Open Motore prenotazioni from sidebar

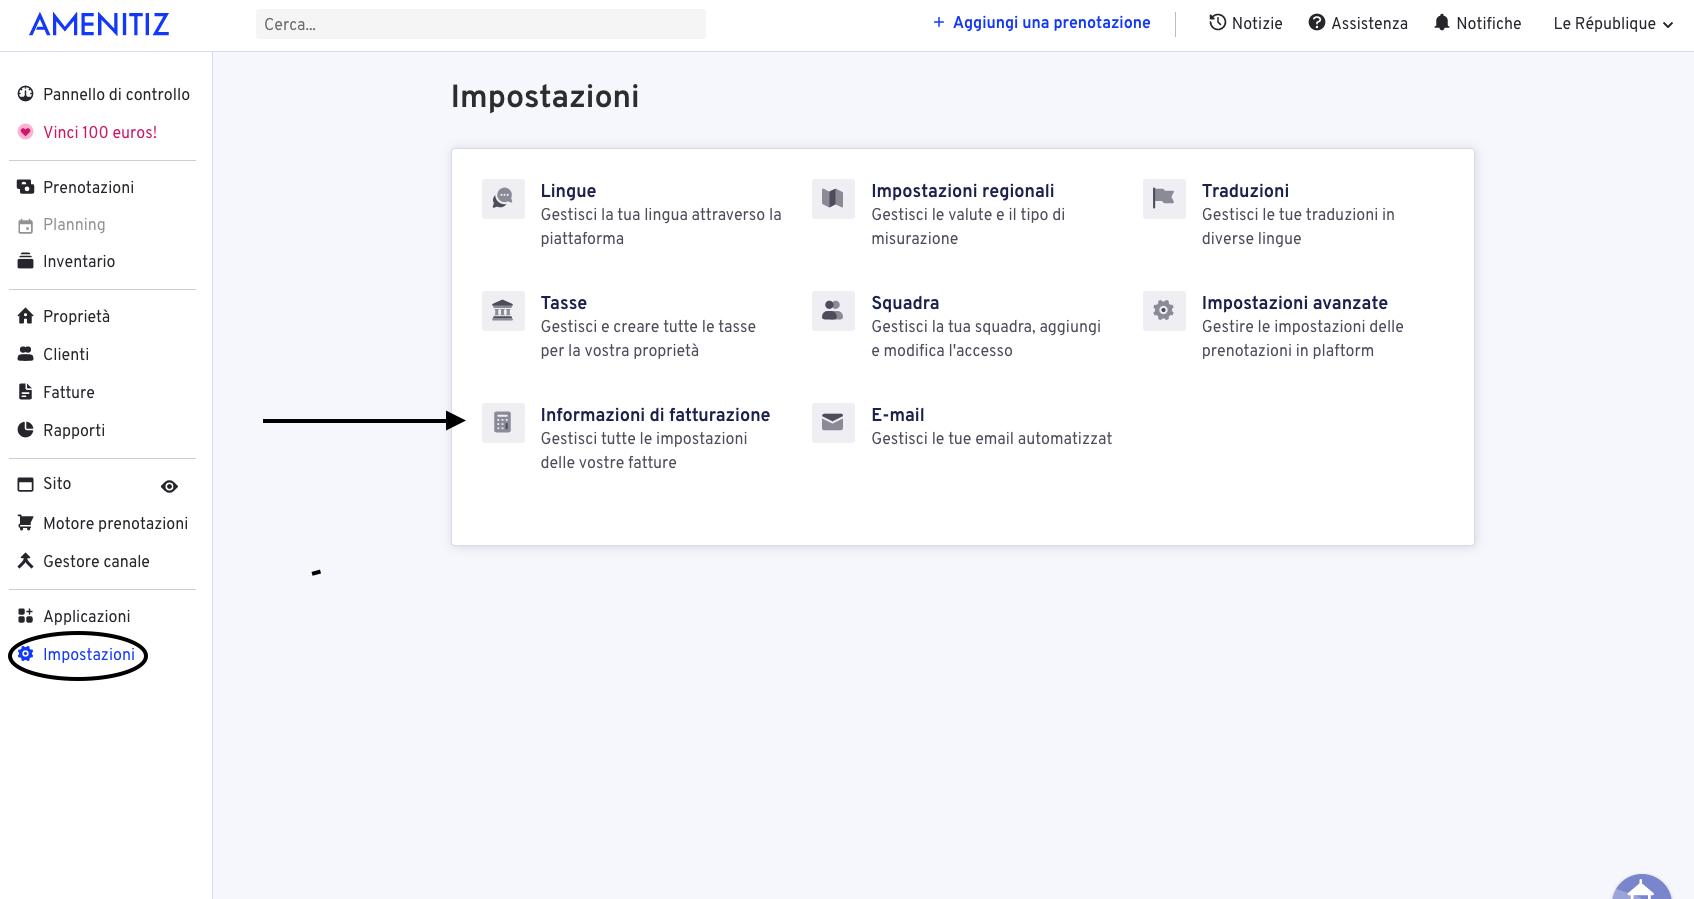point(115,524)
